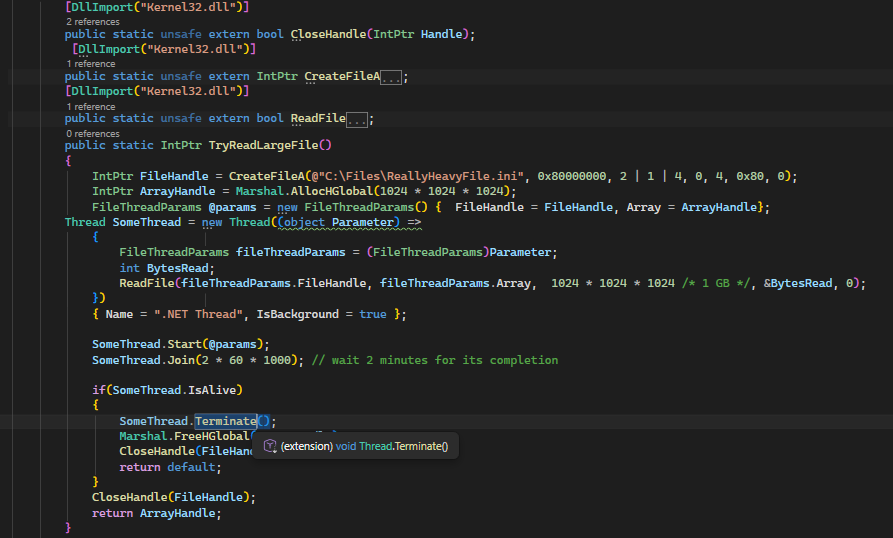This screenshot has height=538, width=893.
Task: Click &BytesRead argument in ReadFile call
Action: tap(798, 283)
